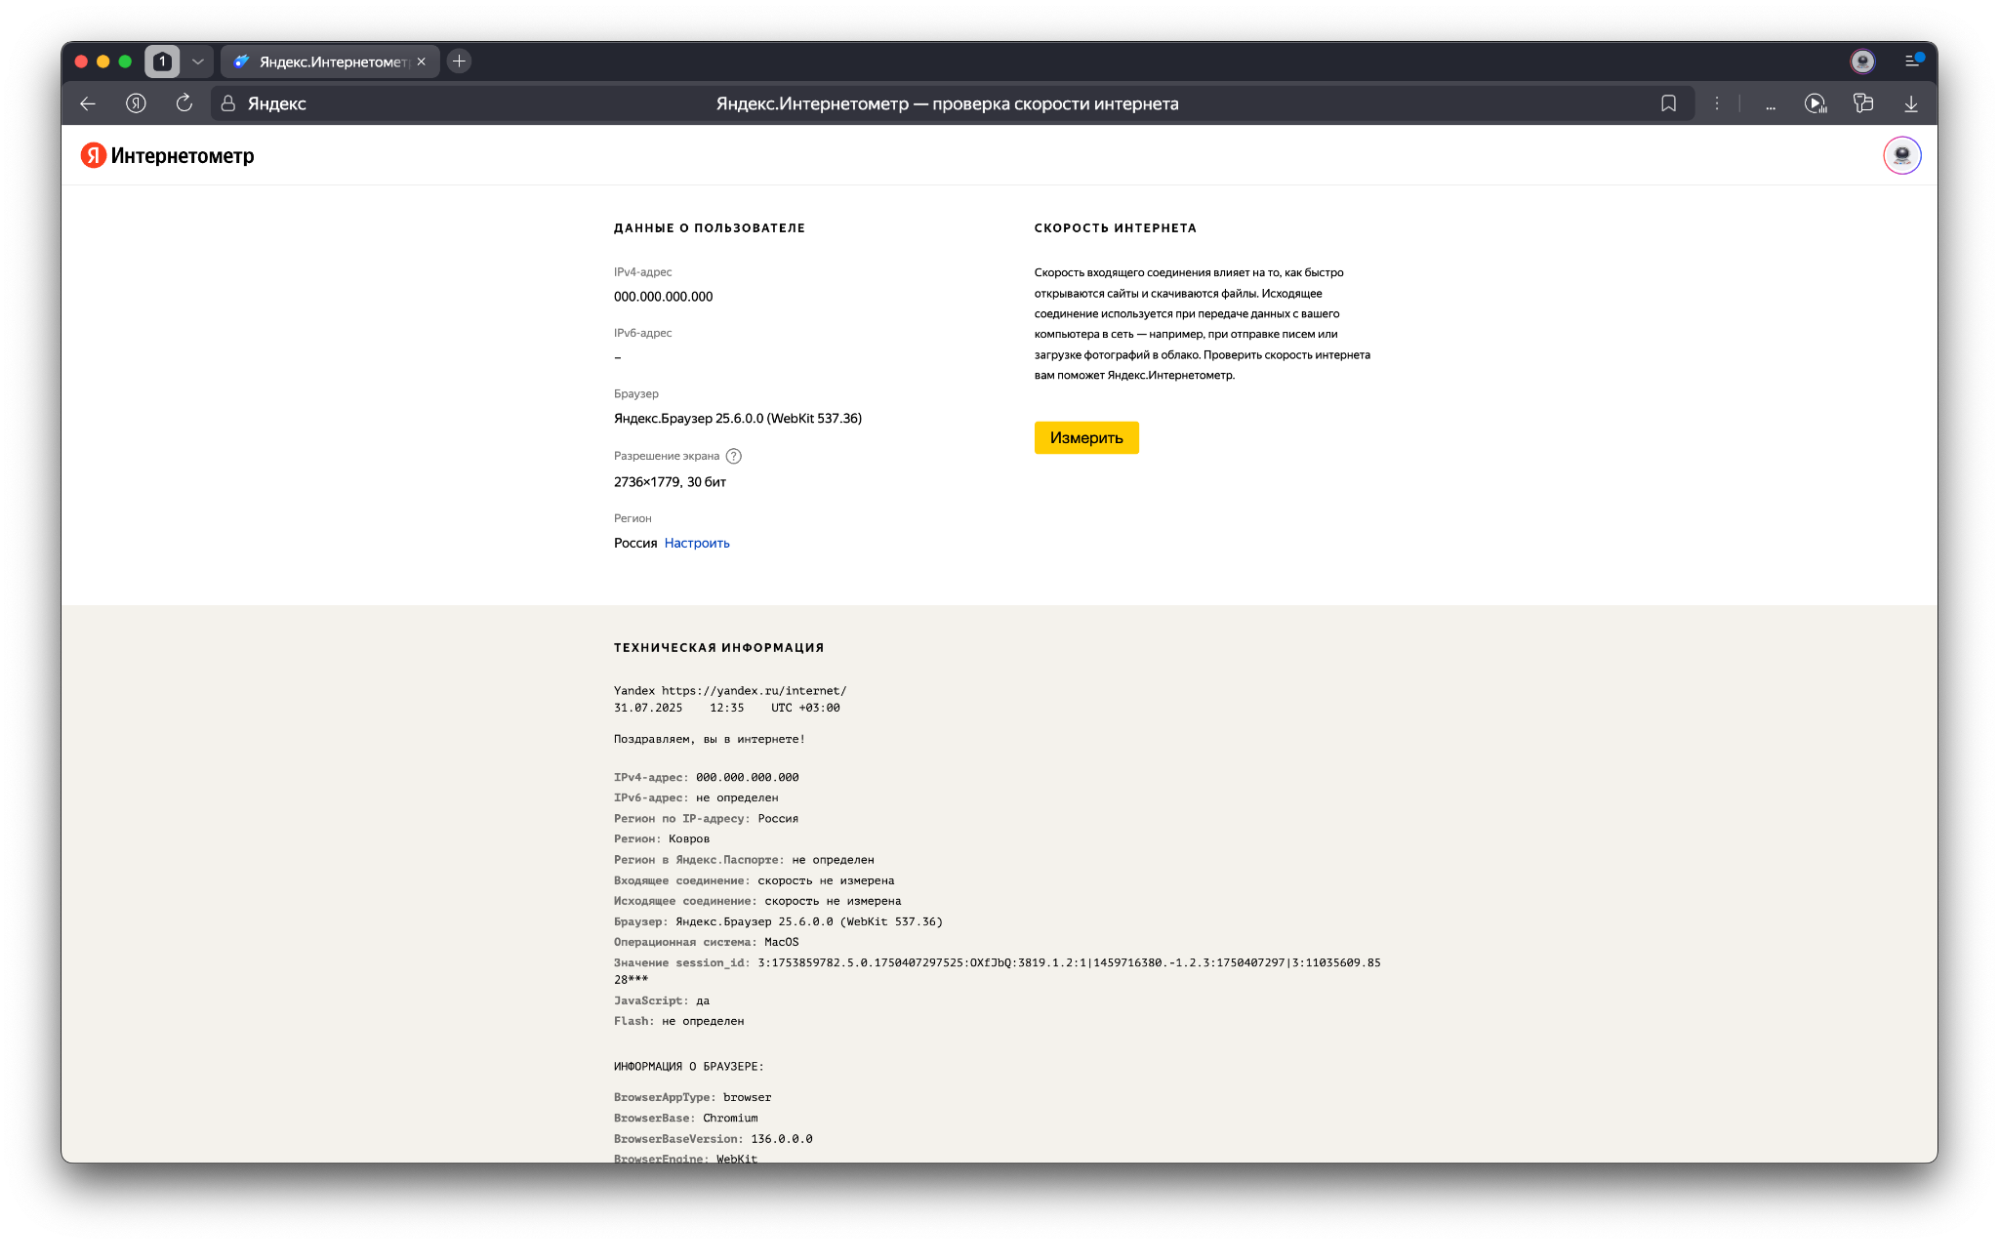This screenshot has height=1245, width=1999.
Task: Click the Операционная система: MacOS line
Action: pyautogui.click(x=706, y=942)
